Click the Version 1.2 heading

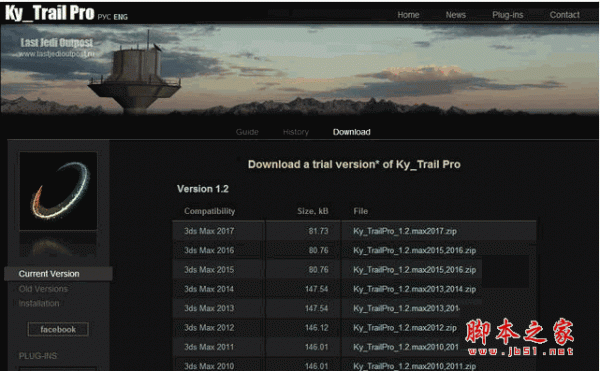(202, 189)
